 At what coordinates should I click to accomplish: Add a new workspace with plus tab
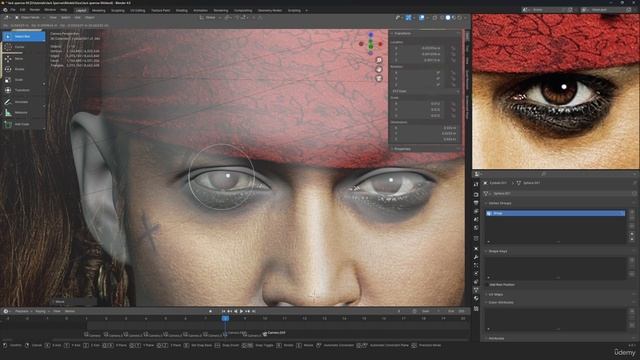pyautogui.click(x=307, y=11)
